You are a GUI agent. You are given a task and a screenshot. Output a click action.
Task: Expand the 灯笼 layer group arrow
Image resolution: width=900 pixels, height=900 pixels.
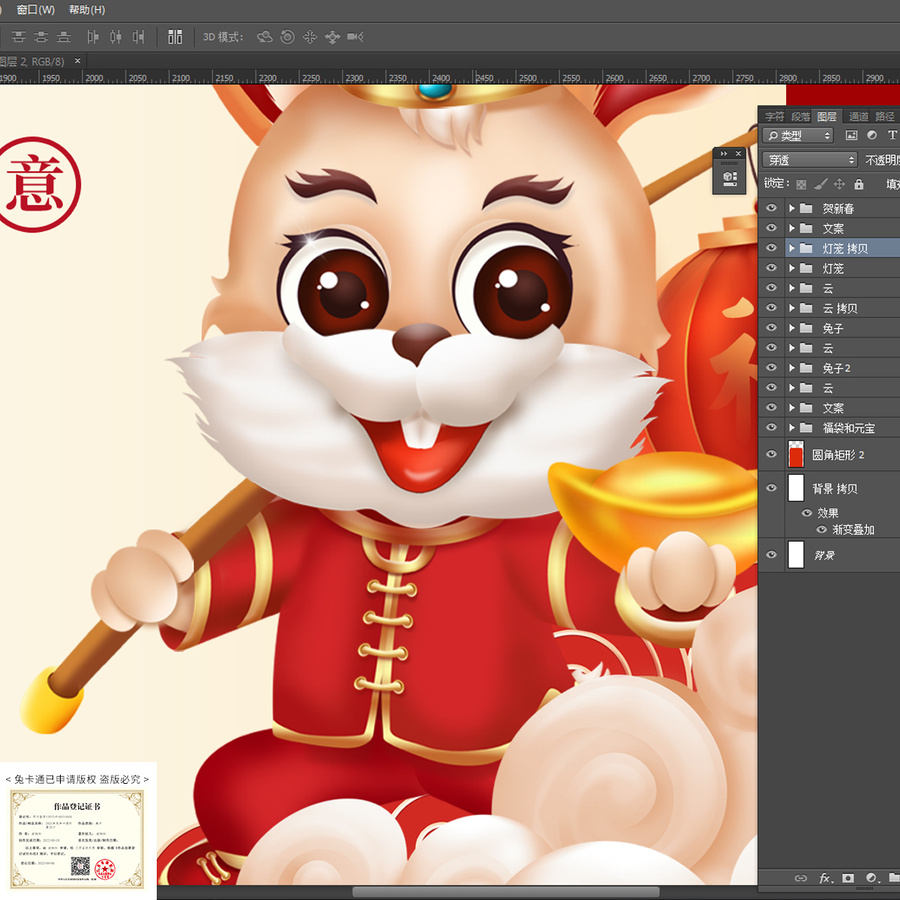[x=792, y=268]
